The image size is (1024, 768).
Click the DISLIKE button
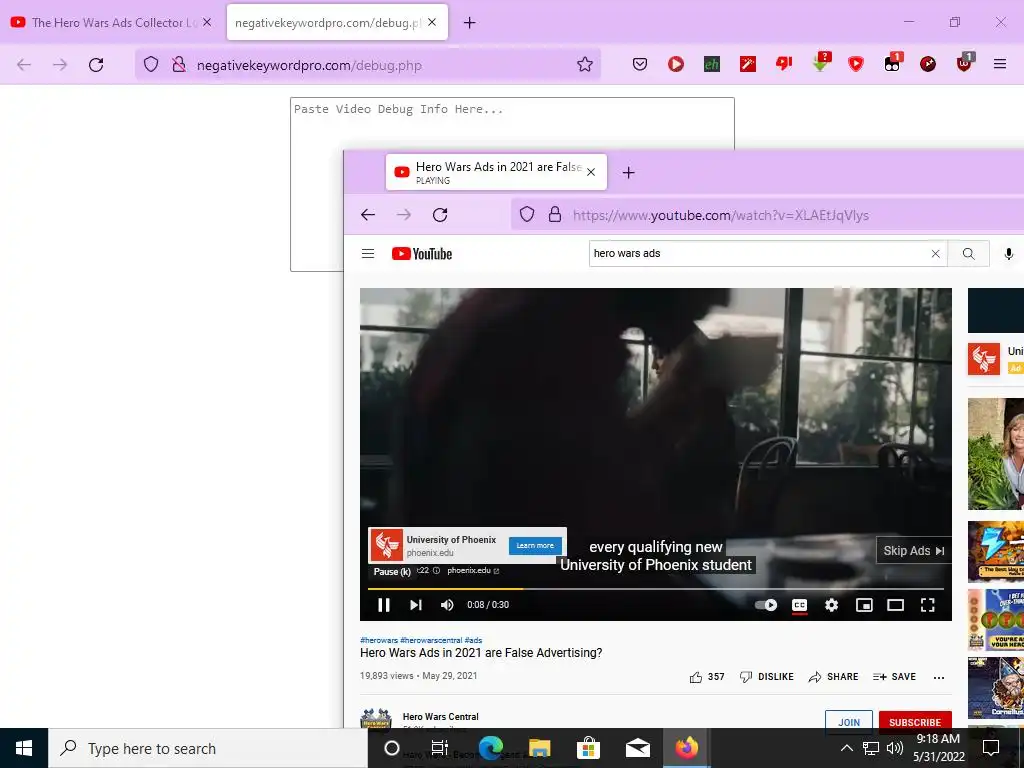pyautogui.click(x=766, y=677)
